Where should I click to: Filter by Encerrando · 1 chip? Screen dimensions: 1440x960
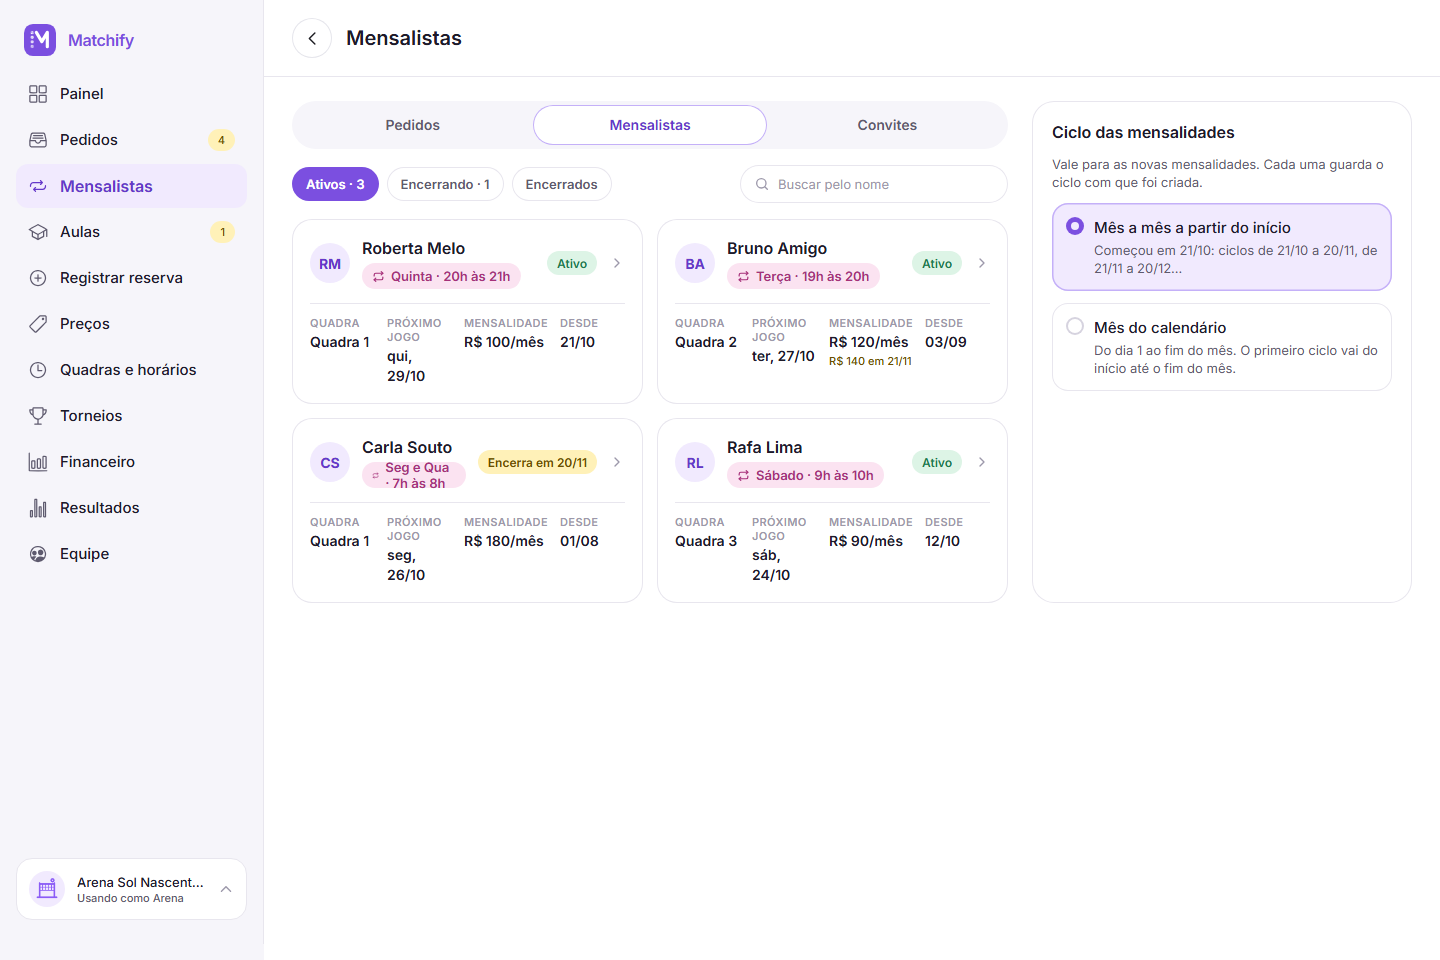click(445, 184)
